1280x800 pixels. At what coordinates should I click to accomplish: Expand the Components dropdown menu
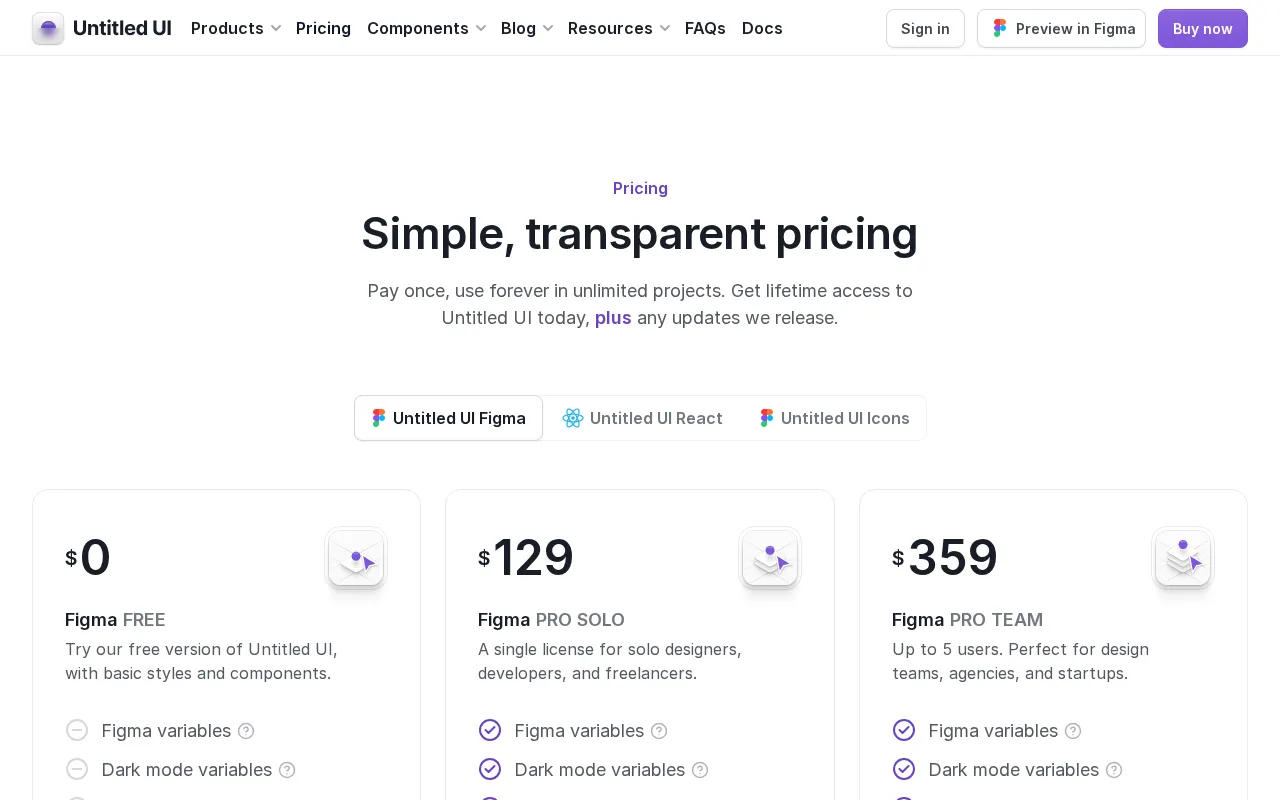coord(426,28)
